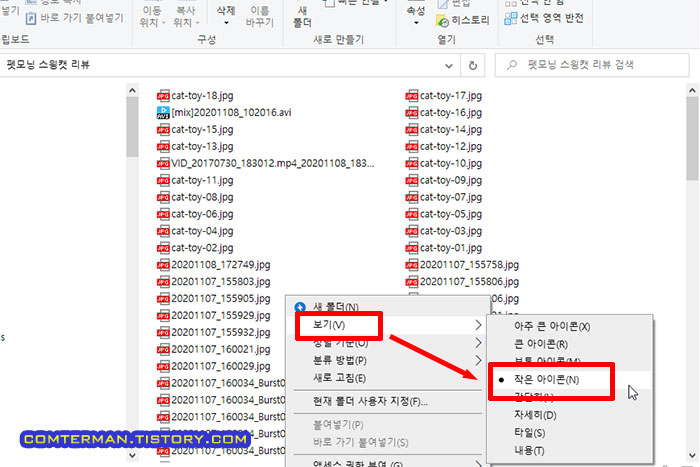Expand the 보기(V) submenu arrow
The image size is (700, 467).
pyautogui.click(x=478, y=325)
